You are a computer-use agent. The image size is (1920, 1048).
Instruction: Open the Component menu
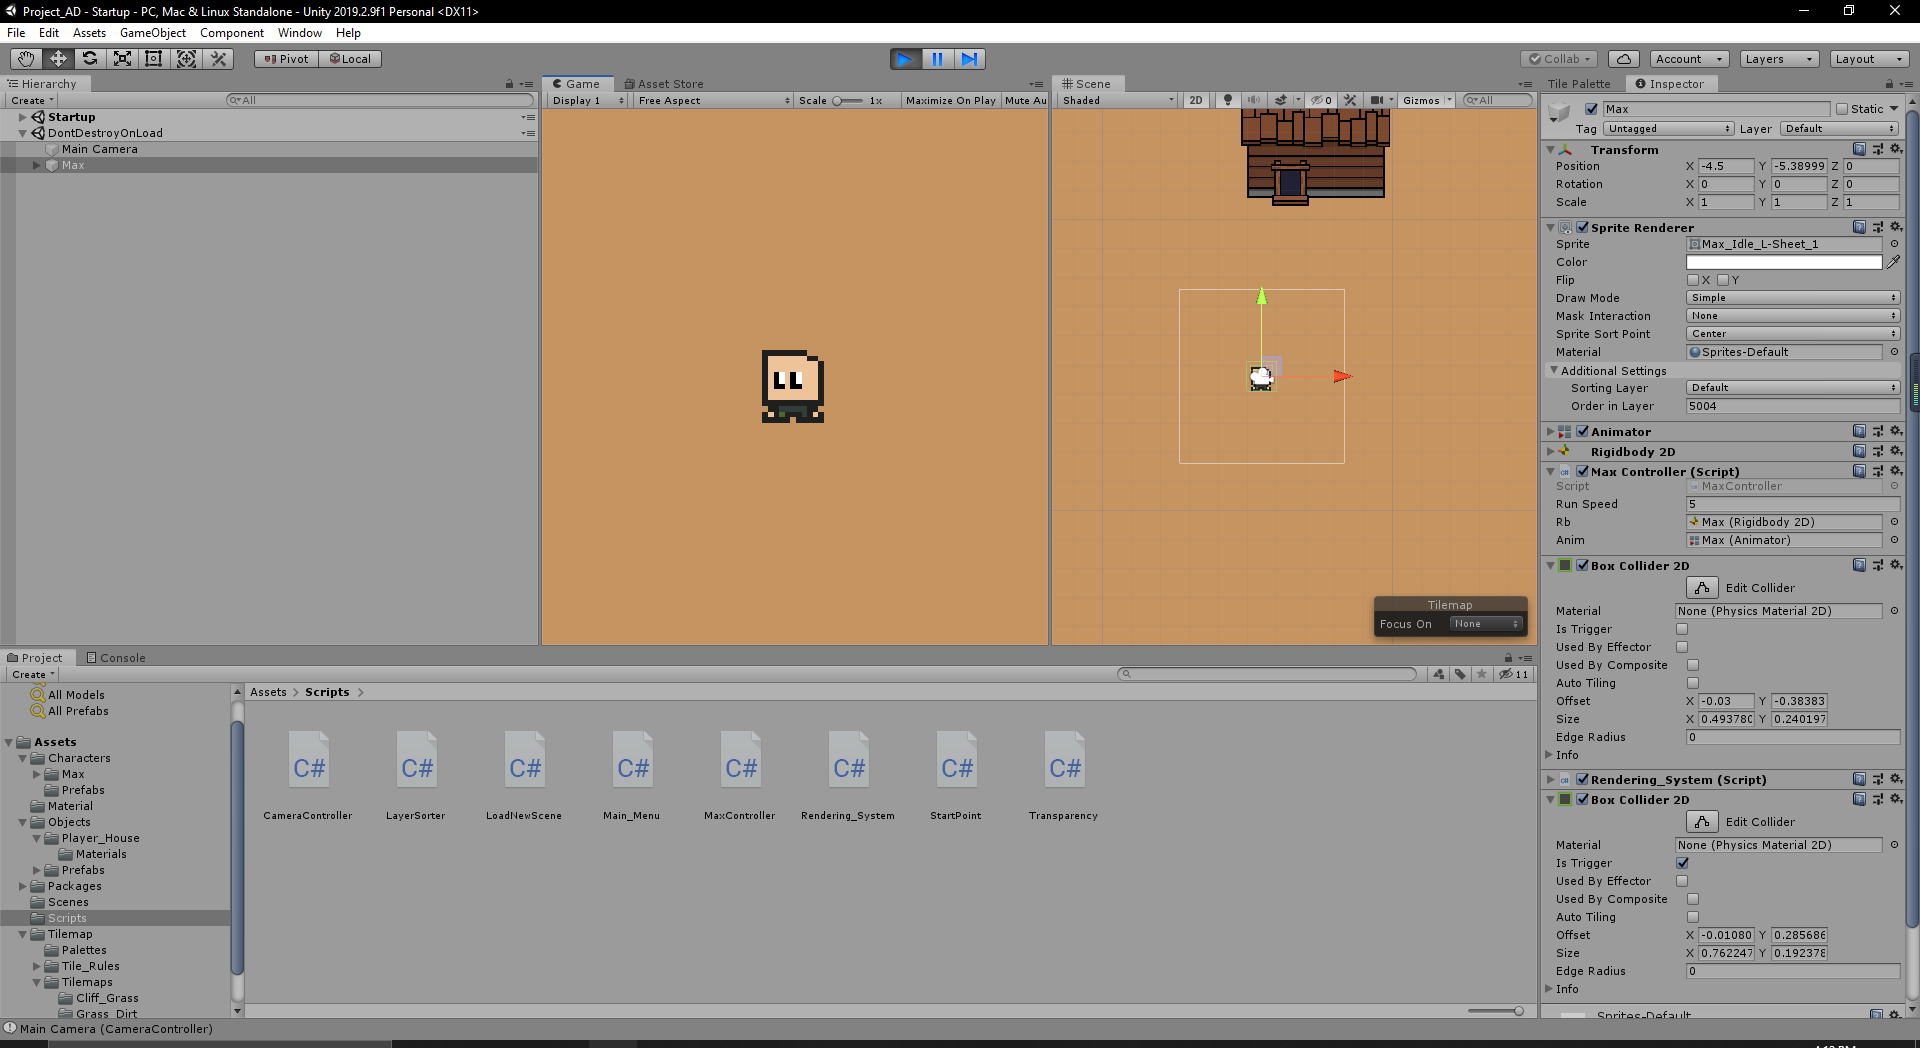tap(232, 33)
